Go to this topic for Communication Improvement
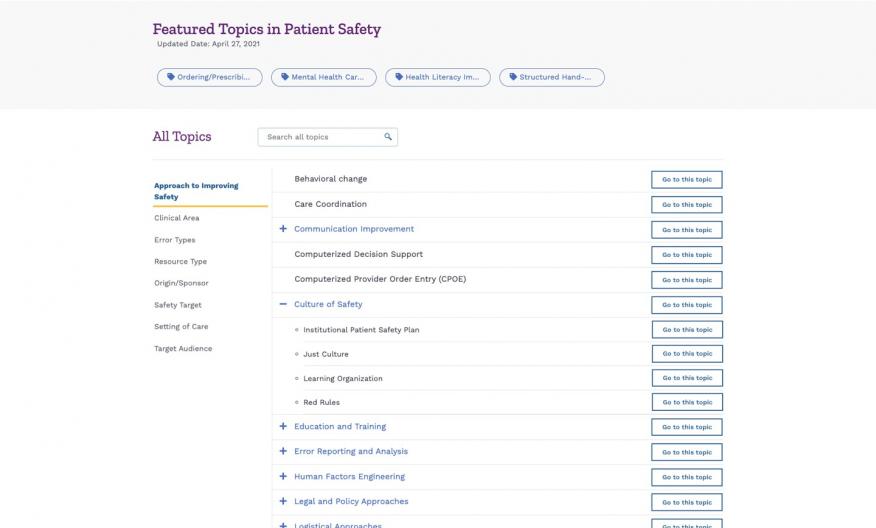This screenshot has height=528, width=876. tap(687, 230)
